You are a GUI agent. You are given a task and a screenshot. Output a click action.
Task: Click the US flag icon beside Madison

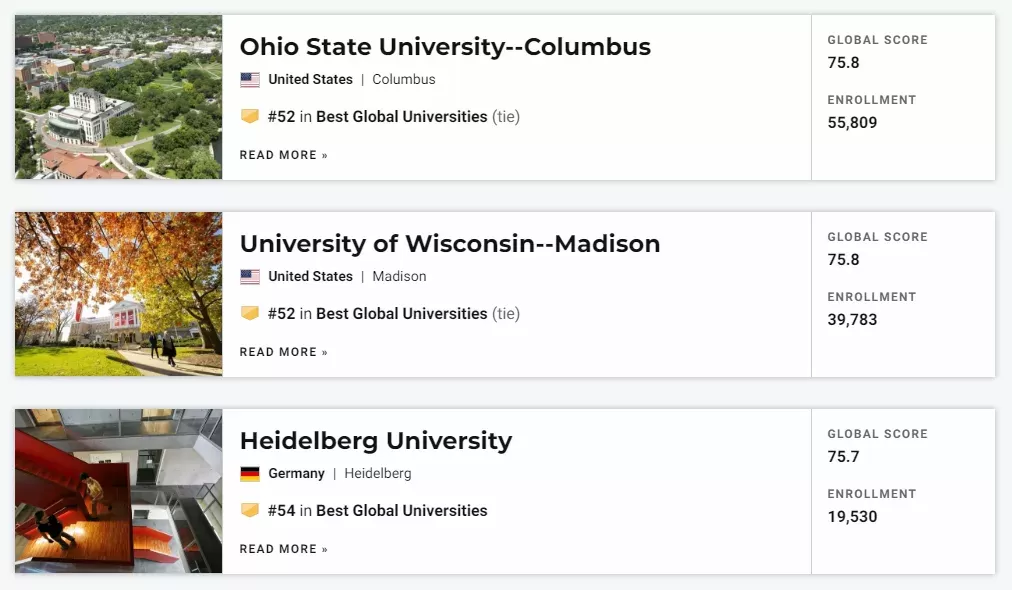tap(250, 276)
